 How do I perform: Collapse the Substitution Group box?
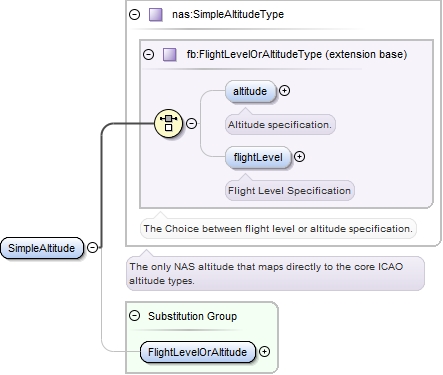(135, 315)
